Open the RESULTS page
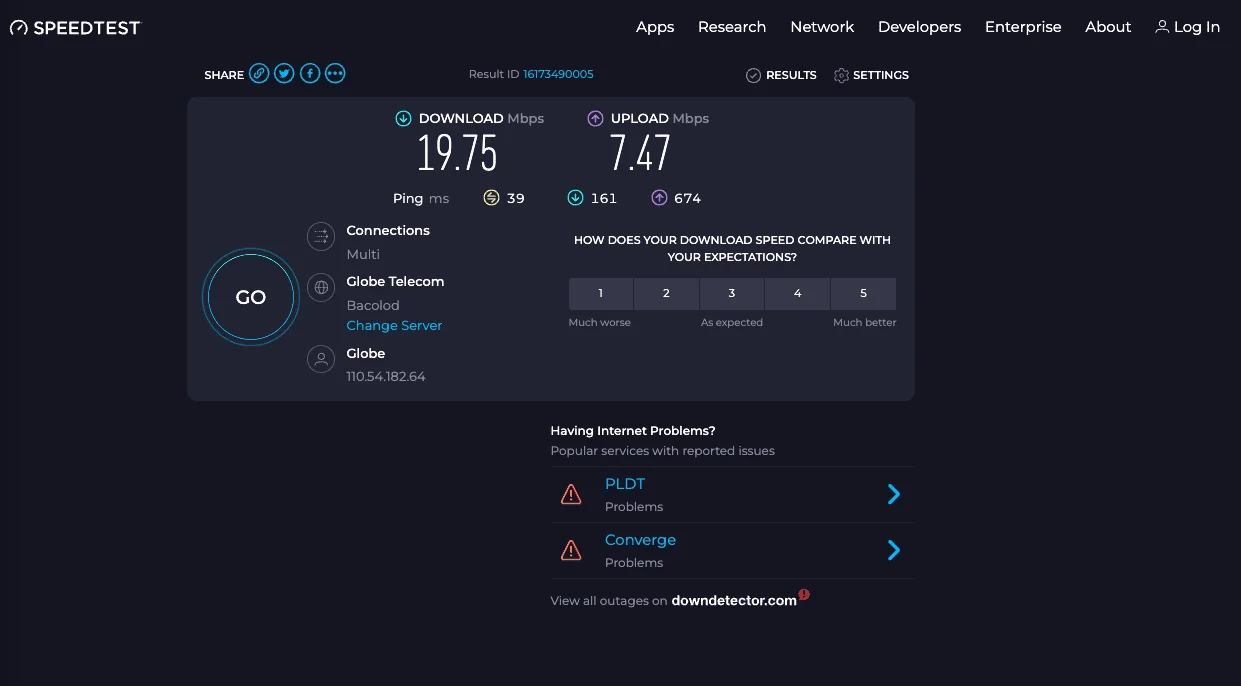1241x686 pixels. point(791,75)
